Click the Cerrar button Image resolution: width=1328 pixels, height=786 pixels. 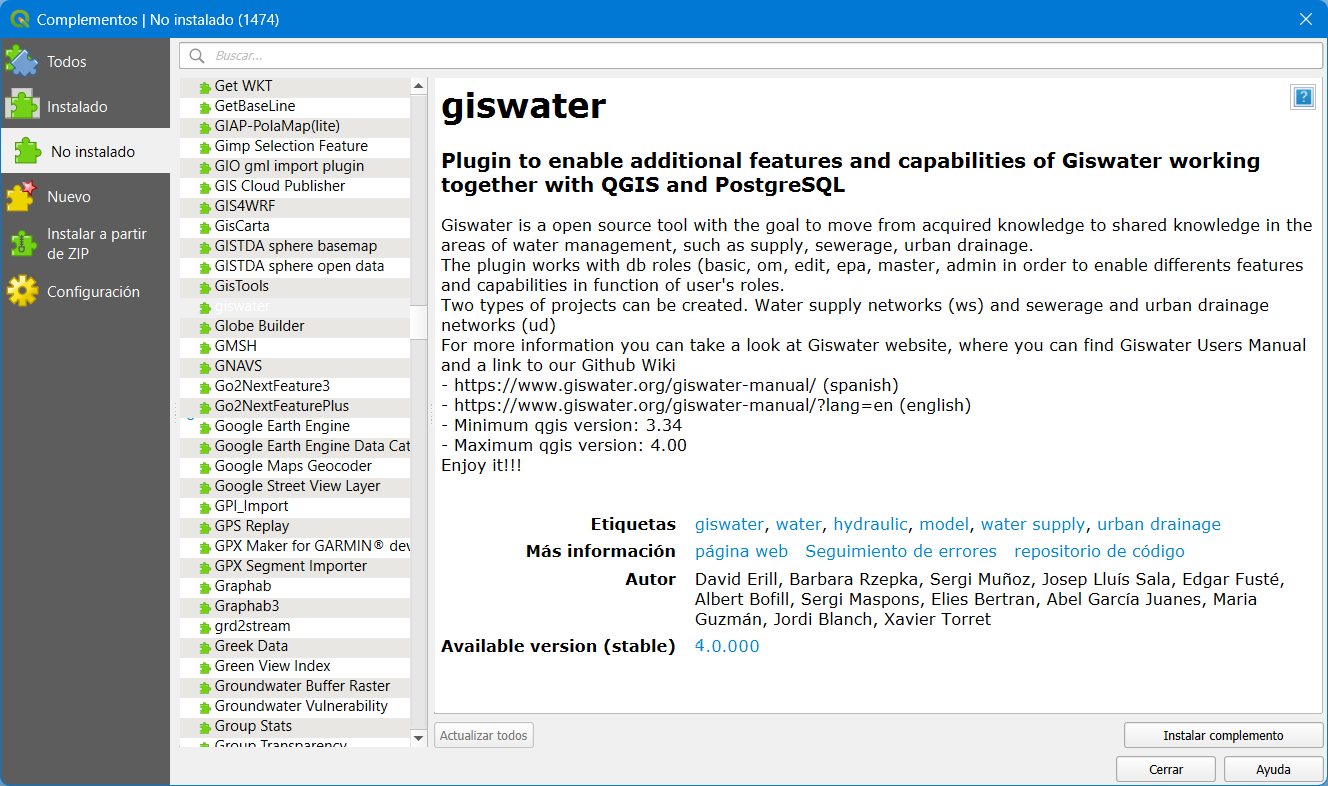[1166, 769]
